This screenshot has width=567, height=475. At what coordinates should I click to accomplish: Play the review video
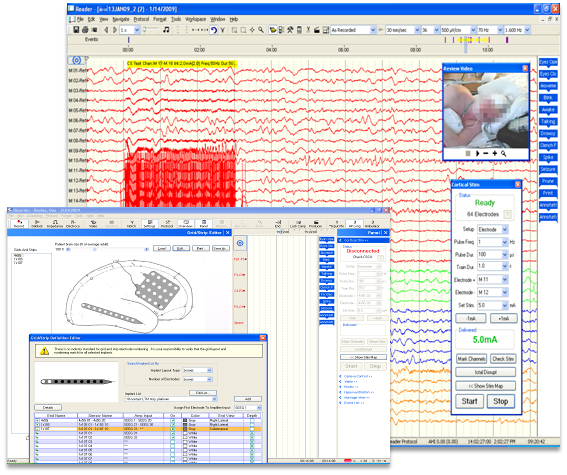[x=477, y=154]
